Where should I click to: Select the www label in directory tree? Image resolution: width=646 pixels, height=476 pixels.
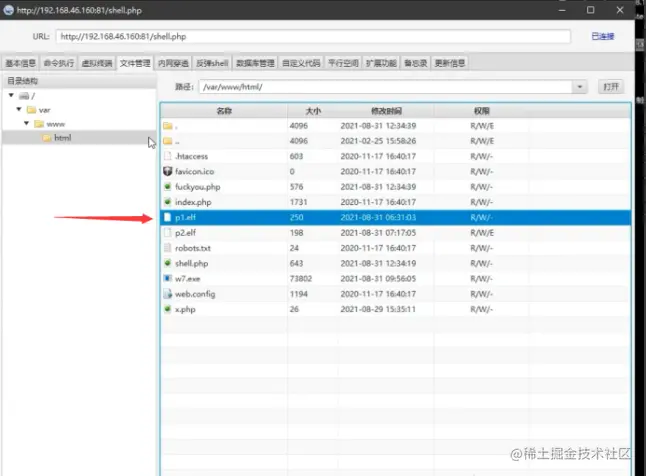(56, 124)
